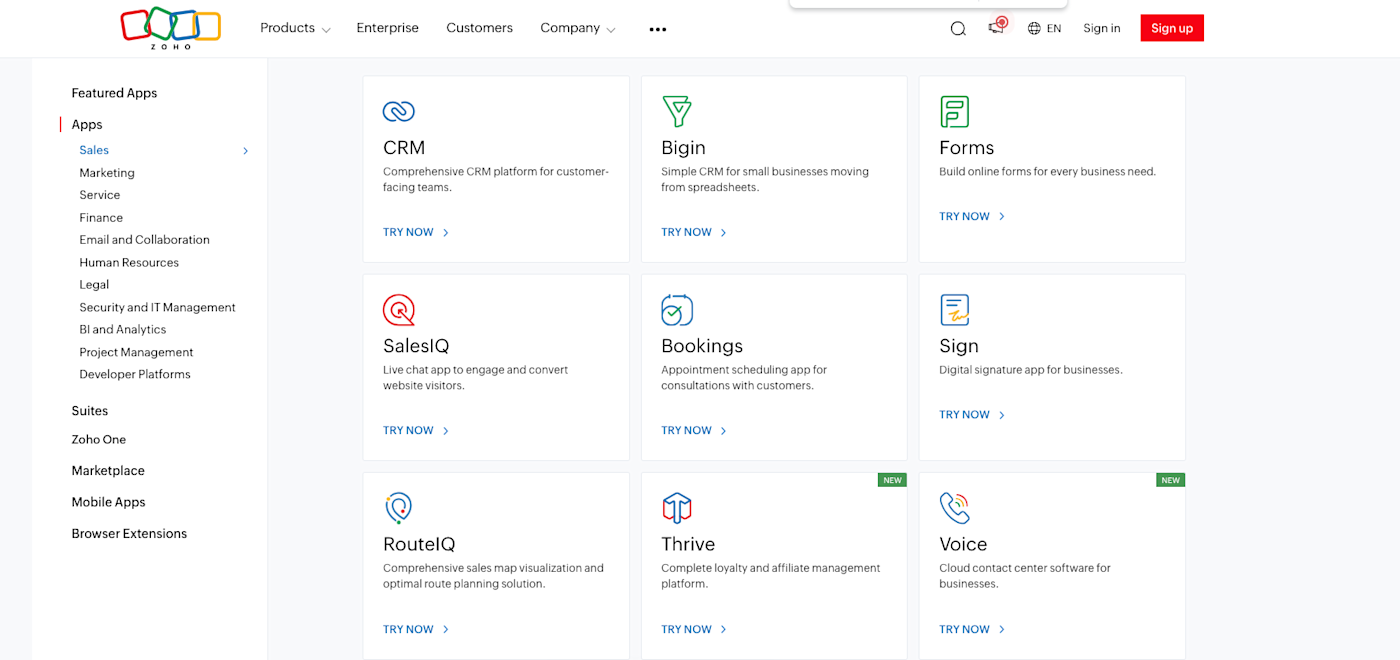Expand the Products dropdown menu
The width and height of the screenshot is (1400, 660).
(x=295, y=28)
